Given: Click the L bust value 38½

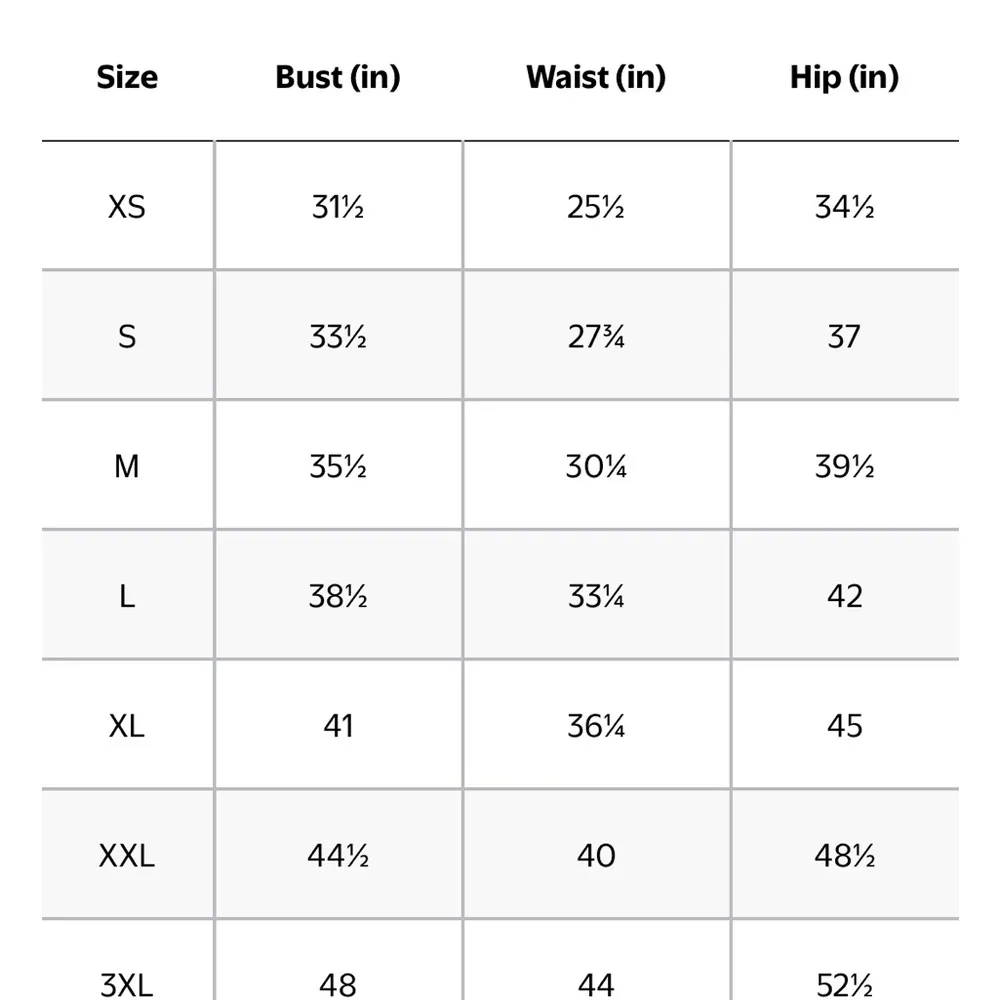Looking at the screenshot, I should coord(338,596).
